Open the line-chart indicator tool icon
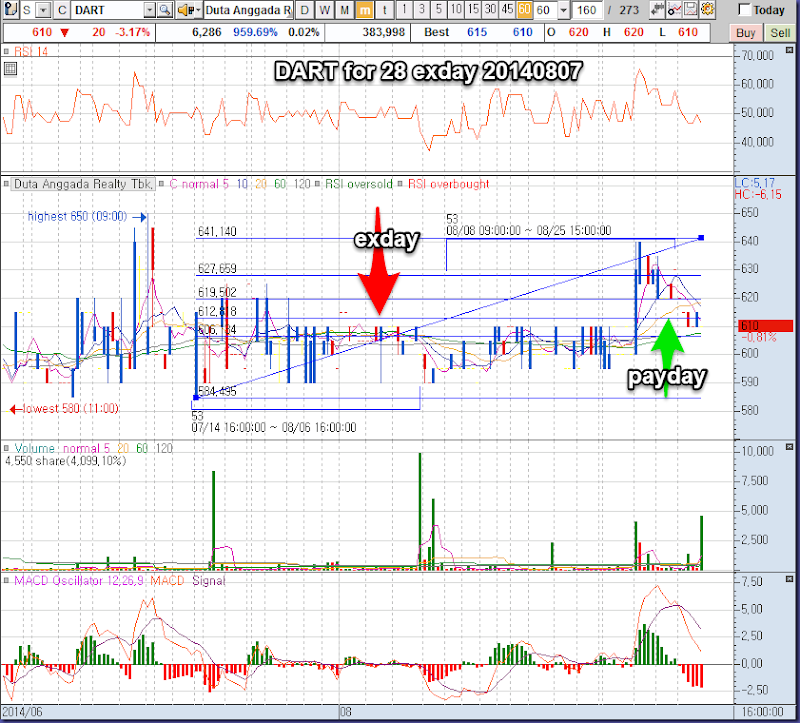Screen dimensions: 800x723 point(674,9)
